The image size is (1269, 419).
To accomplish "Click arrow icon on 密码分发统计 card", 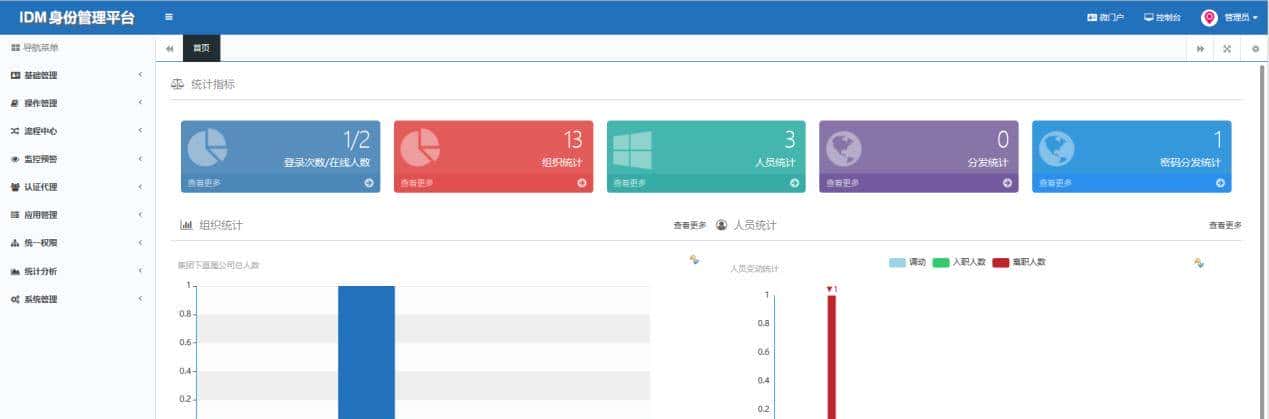I will (1220, 183).
